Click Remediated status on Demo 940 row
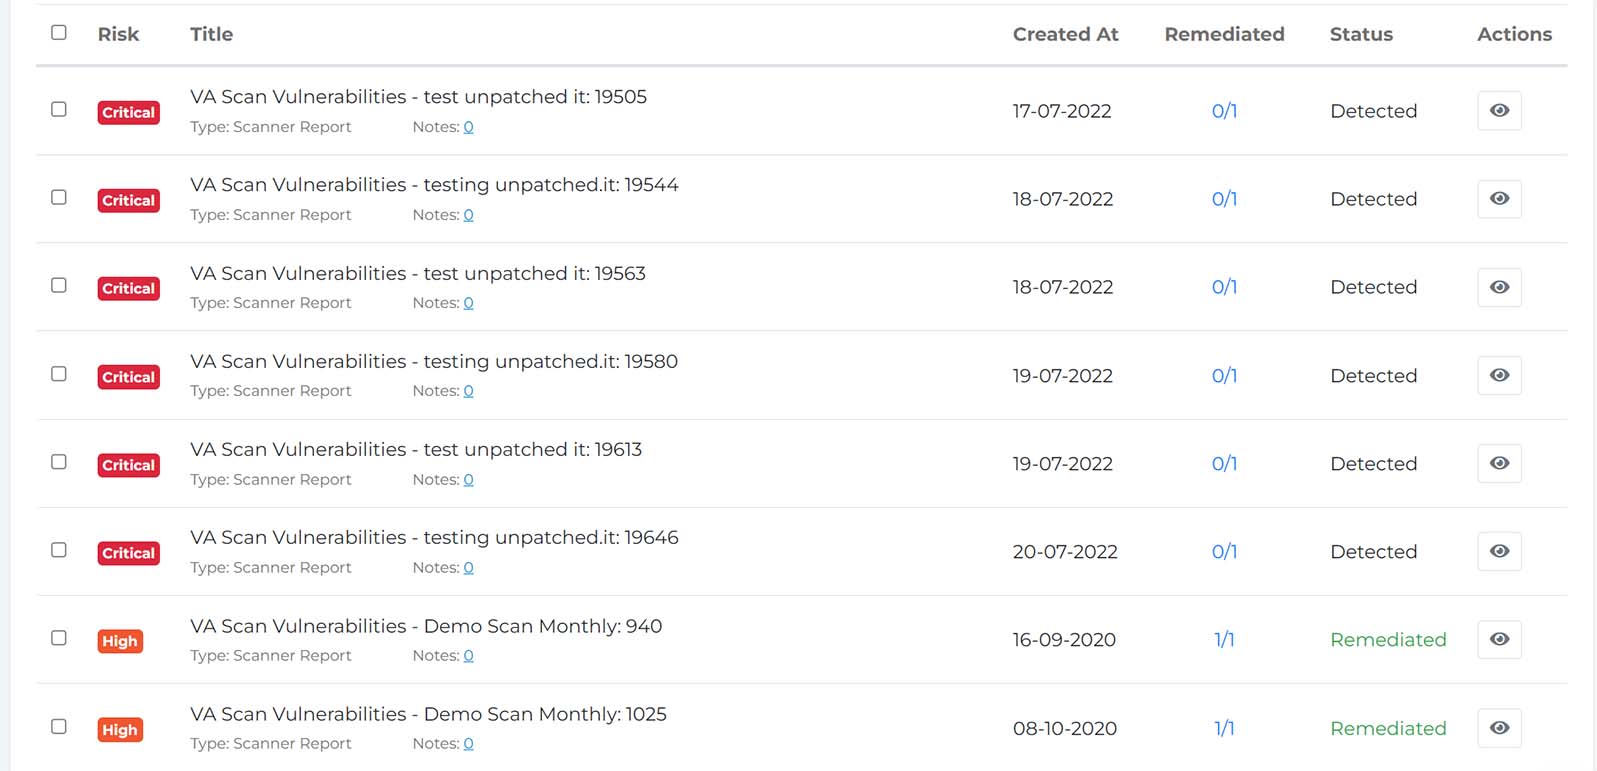The width and height of the screenshot is (1597, 771). pos(1388,640)
